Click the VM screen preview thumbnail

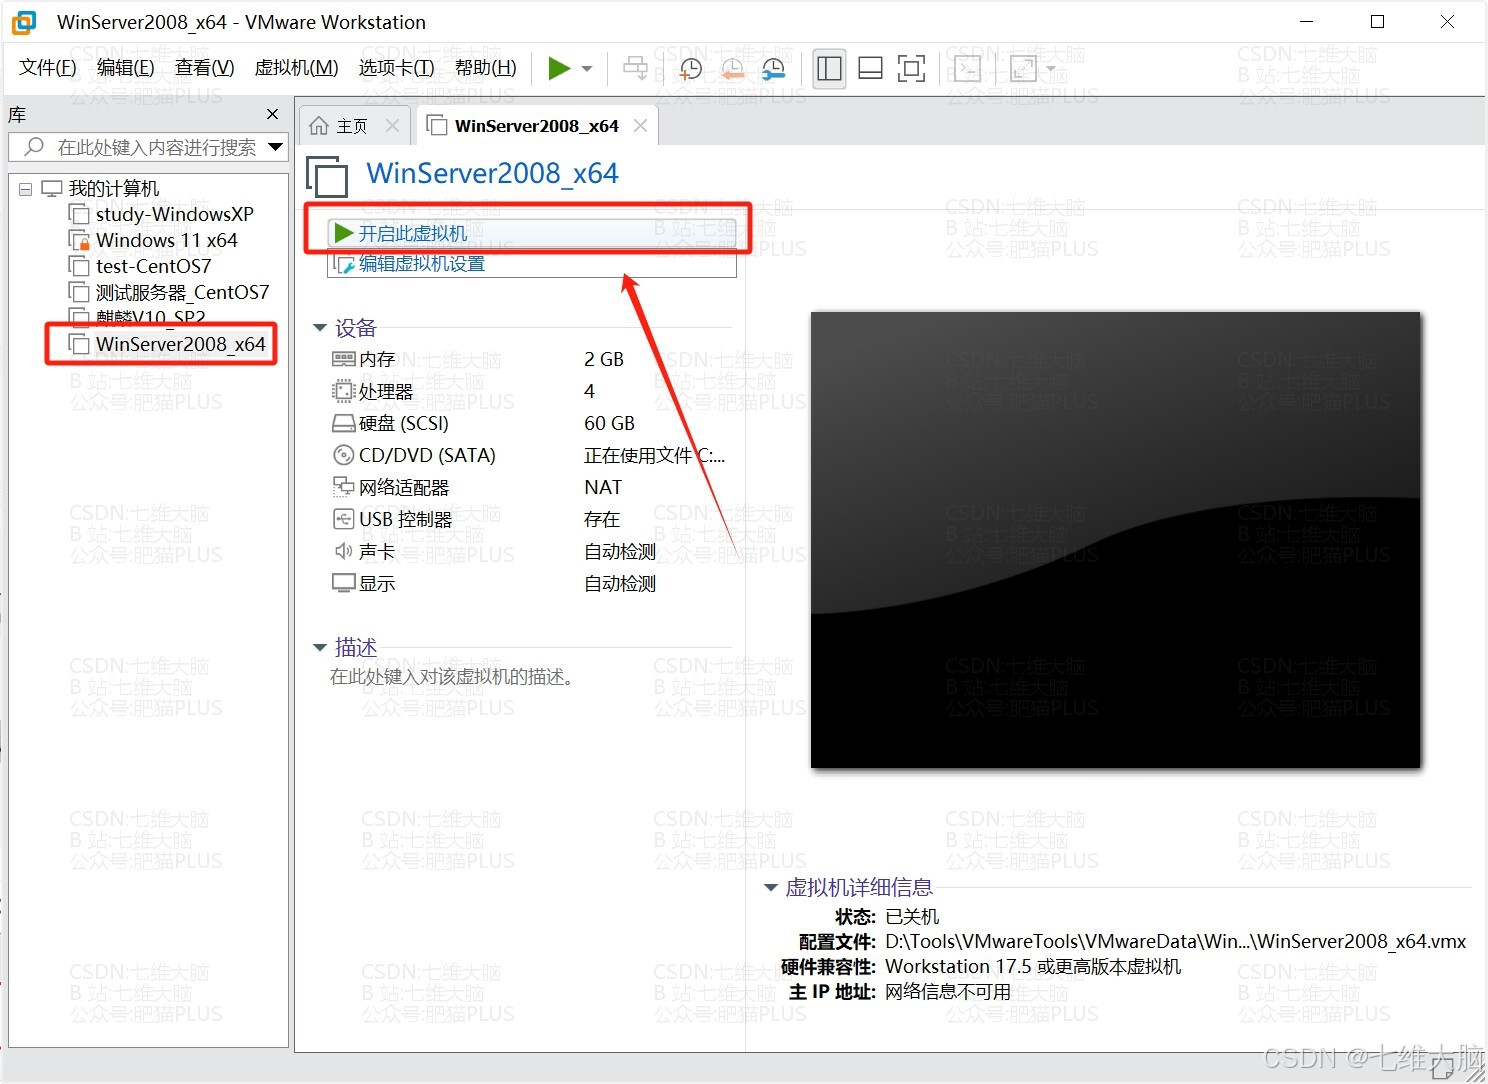point(1115,540)
